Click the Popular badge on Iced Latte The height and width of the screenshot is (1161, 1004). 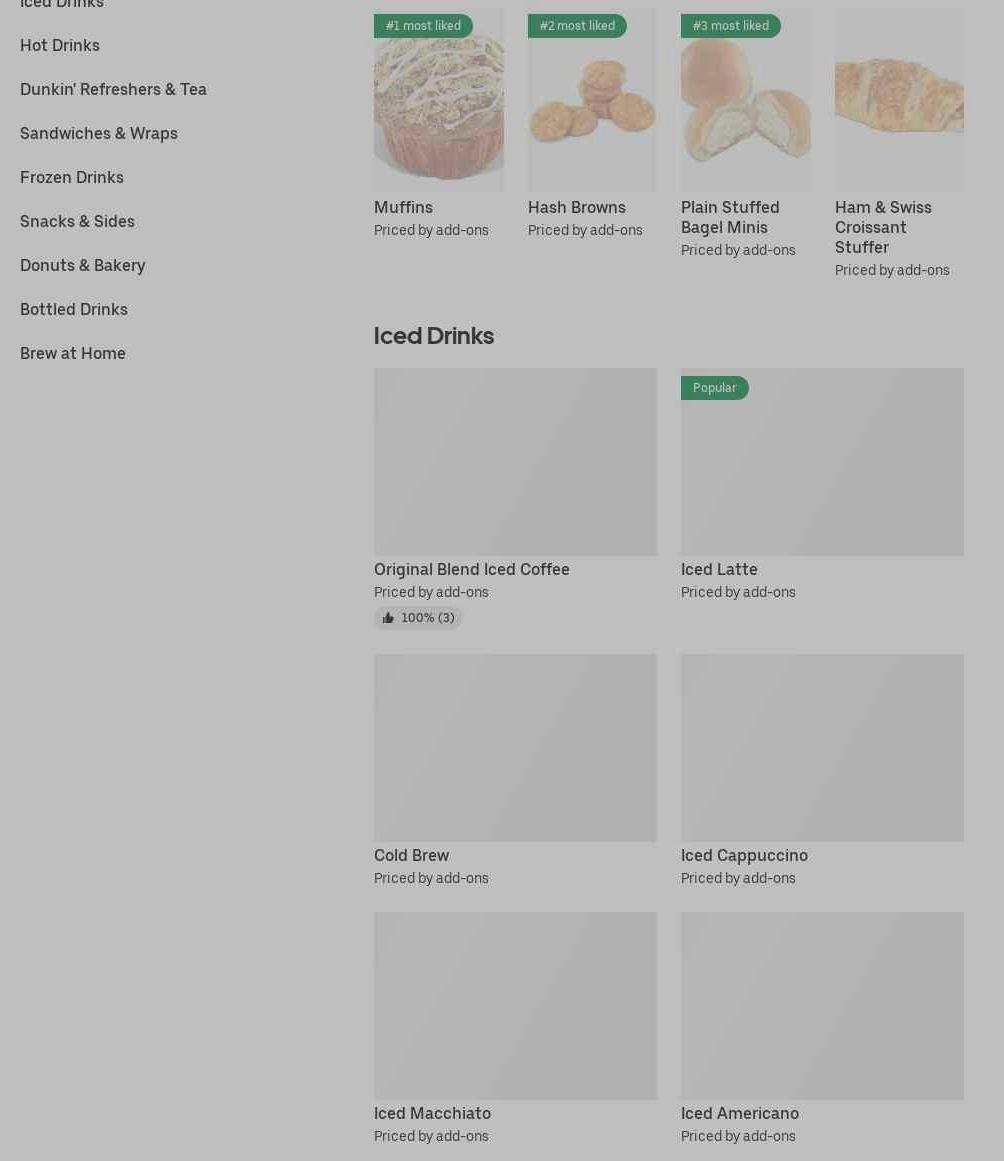[x=714, y=388]
